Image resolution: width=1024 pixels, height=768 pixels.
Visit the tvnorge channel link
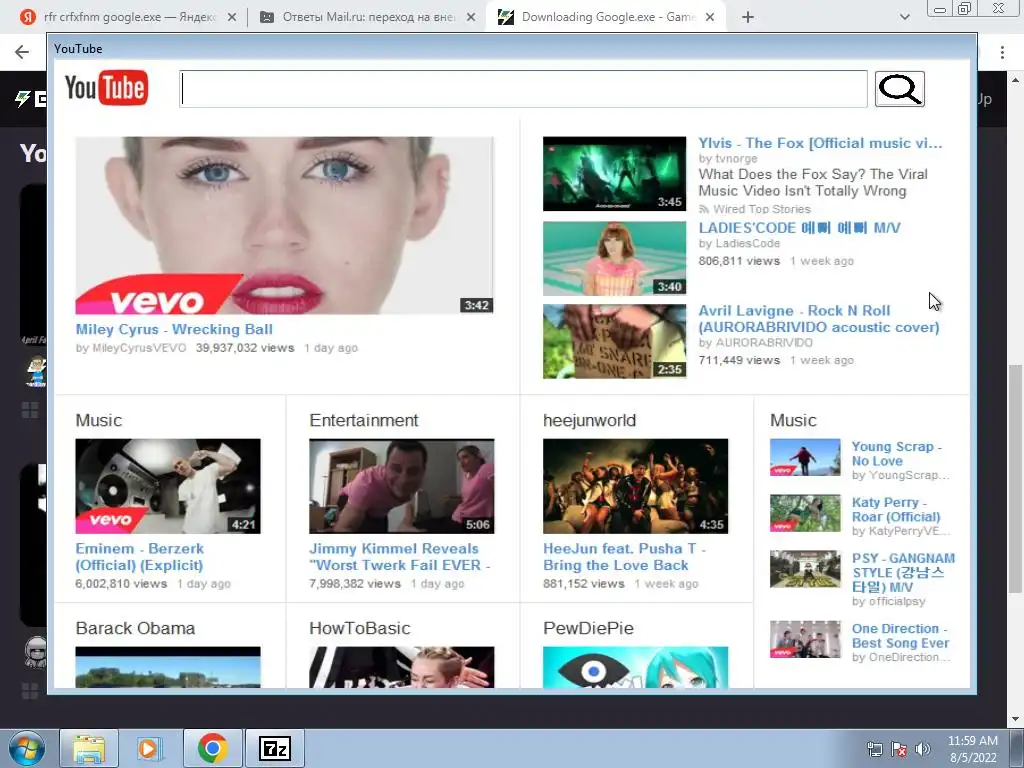click(x=735, y=159)
